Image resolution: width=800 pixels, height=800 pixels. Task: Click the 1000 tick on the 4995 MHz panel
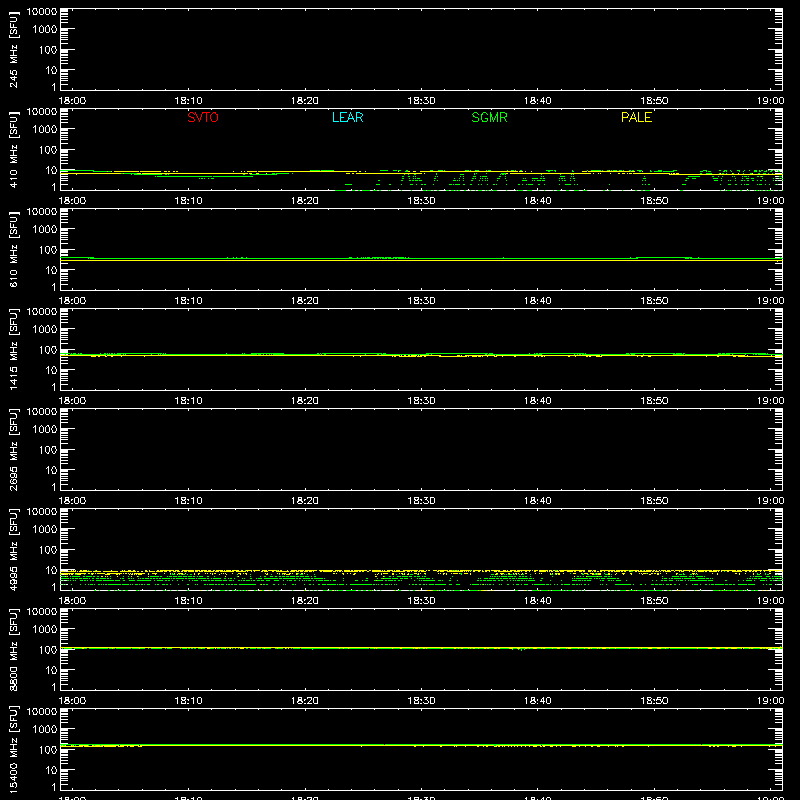(45, 530)
